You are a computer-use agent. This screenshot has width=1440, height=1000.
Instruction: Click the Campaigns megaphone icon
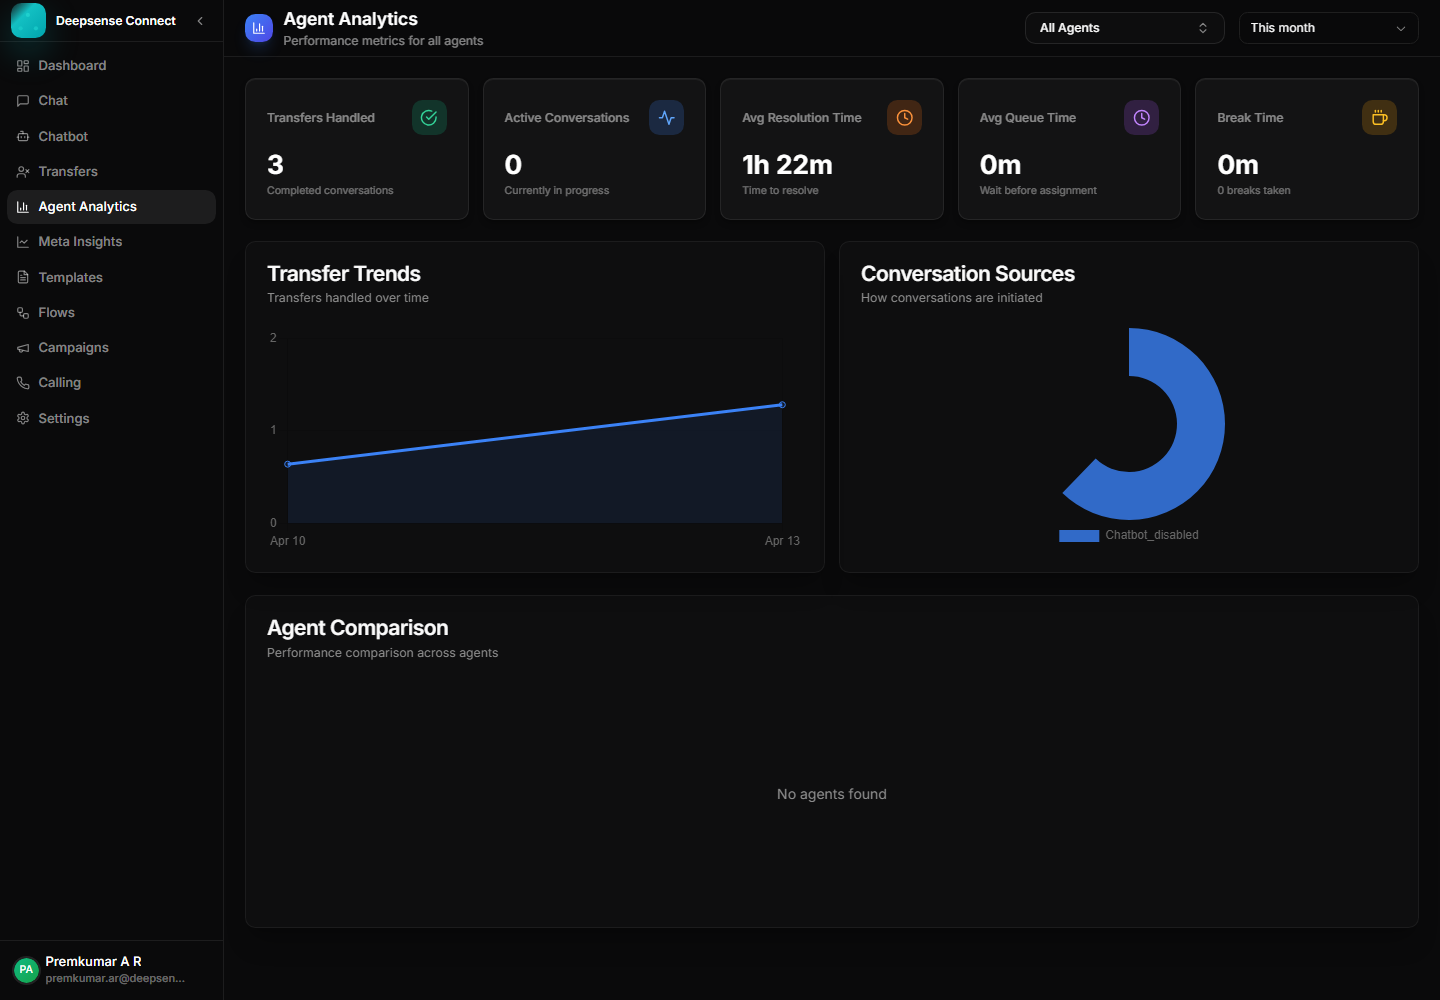22,347
